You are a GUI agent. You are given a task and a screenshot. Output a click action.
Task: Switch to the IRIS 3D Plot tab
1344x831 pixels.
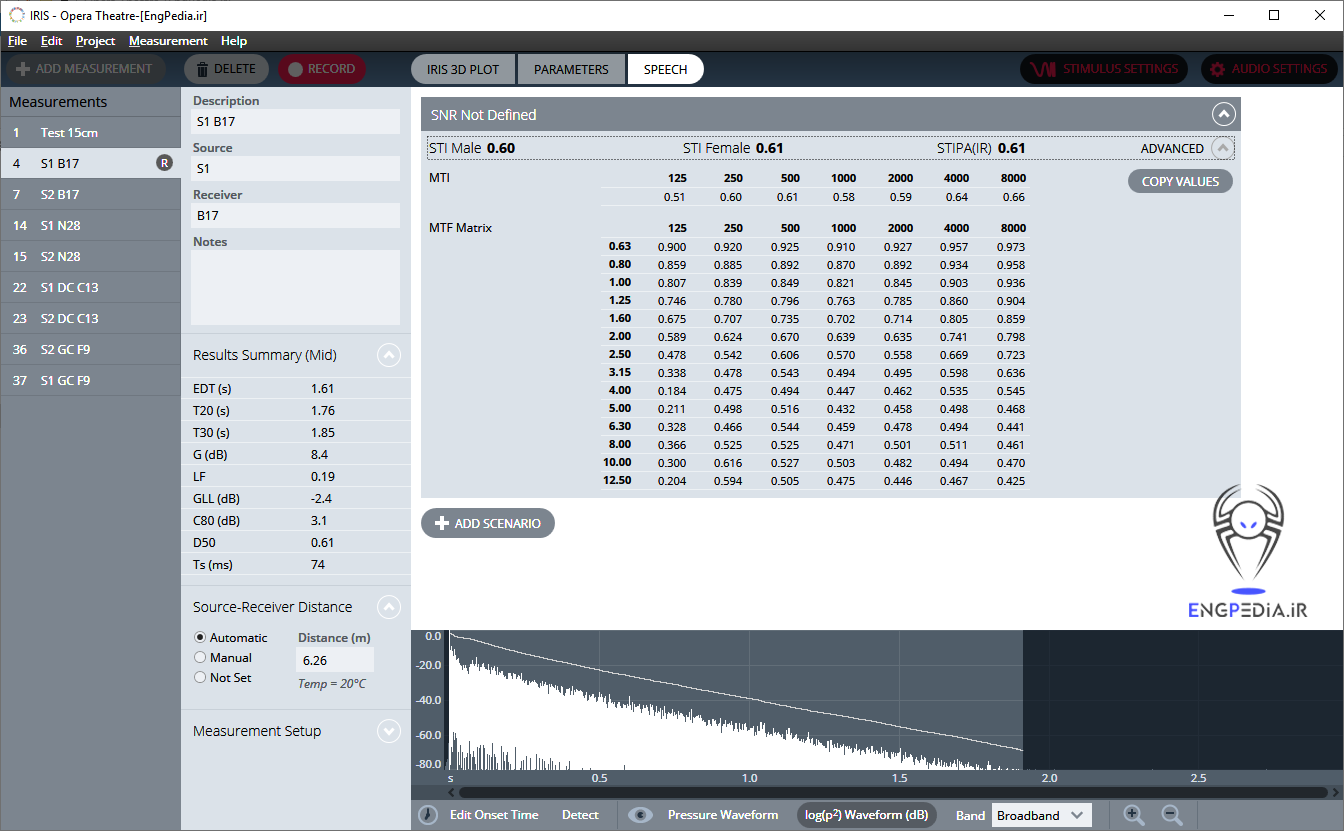[462, 69]
